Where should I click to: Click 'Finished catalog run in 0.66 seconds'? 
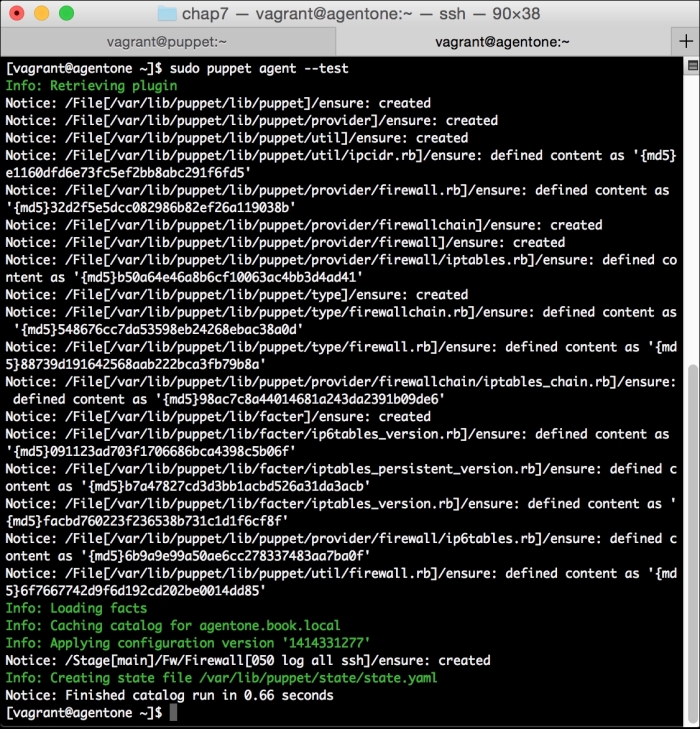tap(169, 695)
